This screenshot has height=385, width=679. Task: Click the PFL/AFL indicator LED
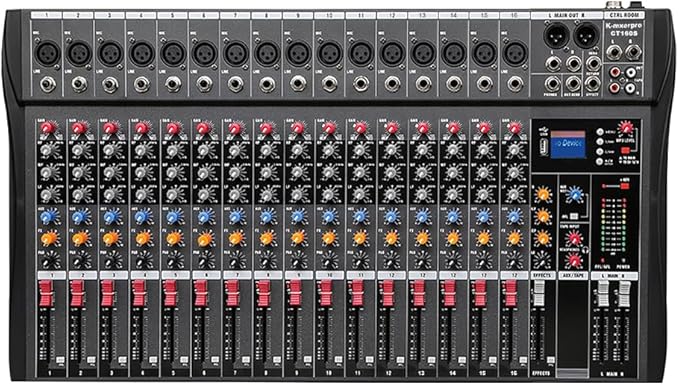pyautogui.click(x=602, y=261)
